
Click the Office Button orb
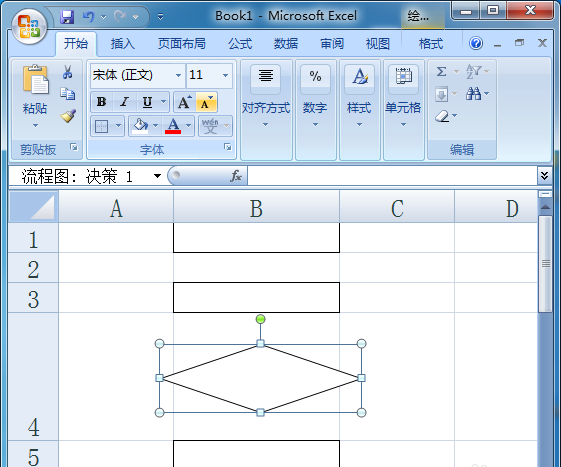click(x=29, y=27)
